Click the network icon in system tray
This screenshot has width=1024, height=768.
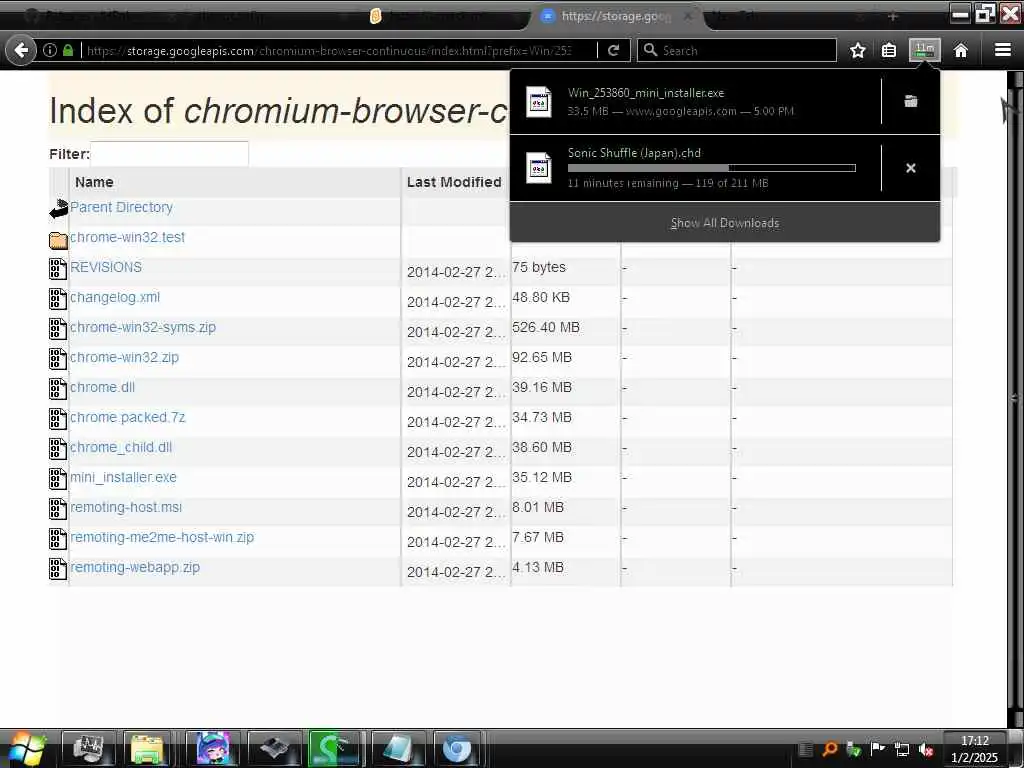tap(901, 750)
